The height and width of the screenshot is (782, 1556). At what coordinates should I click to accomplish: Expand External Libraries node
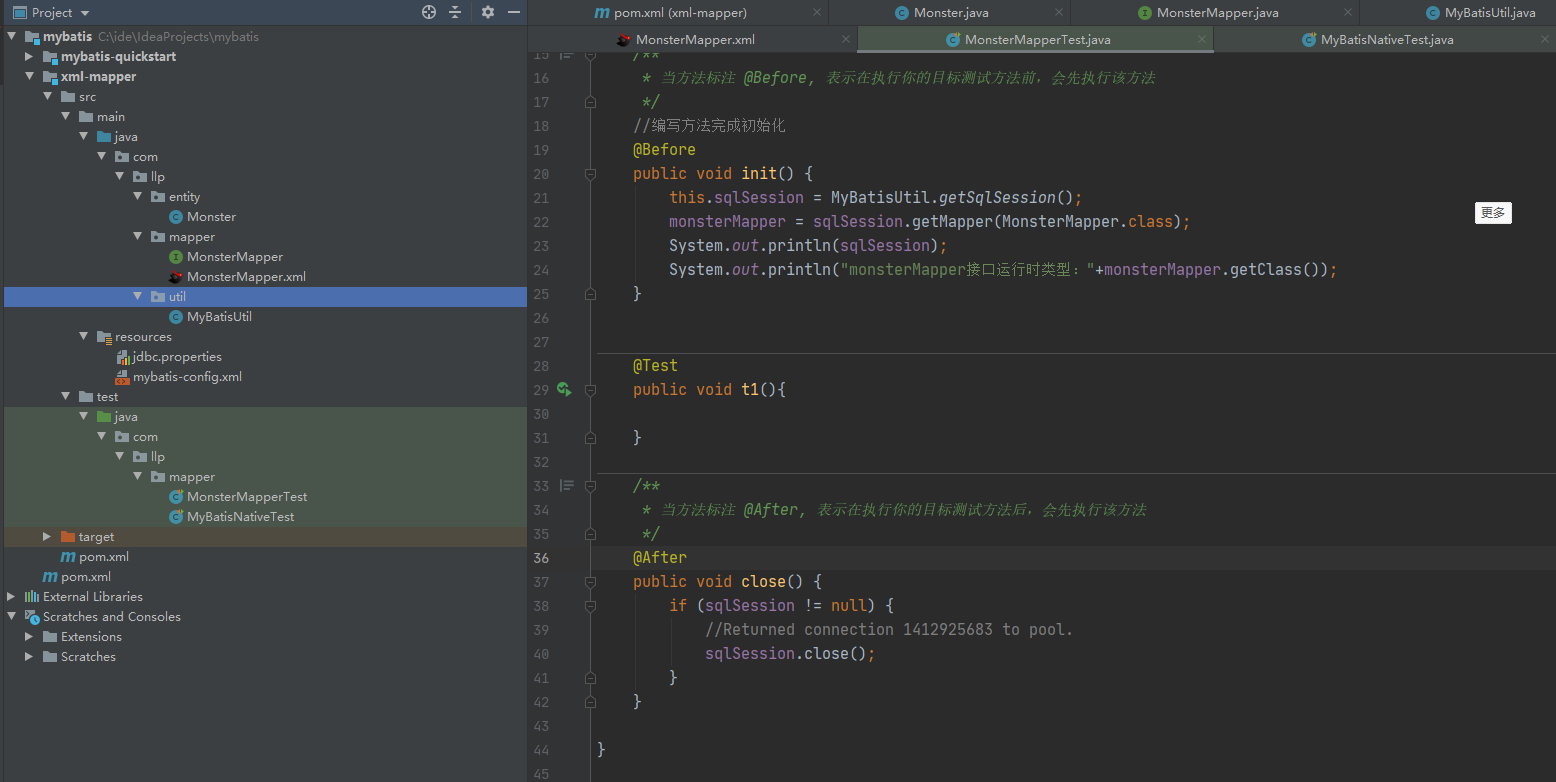[11, 596]
